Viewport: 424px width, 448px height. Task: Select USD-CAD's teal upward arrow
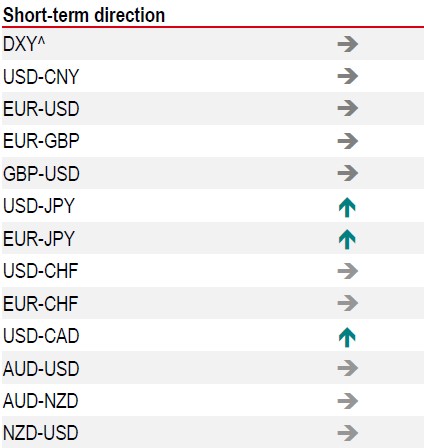click(347, 337)
